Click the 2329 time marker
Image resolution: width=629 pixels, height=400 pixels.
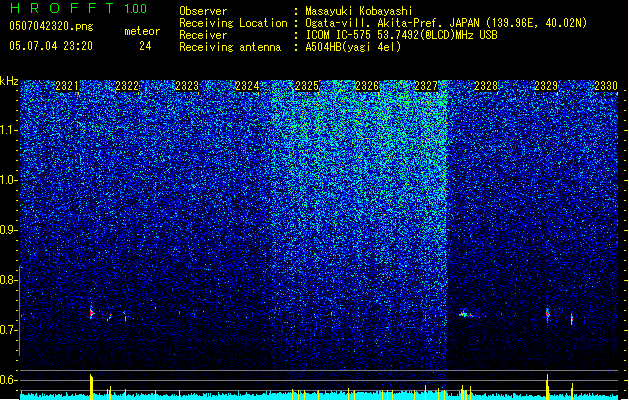click(x=546, y=86)
